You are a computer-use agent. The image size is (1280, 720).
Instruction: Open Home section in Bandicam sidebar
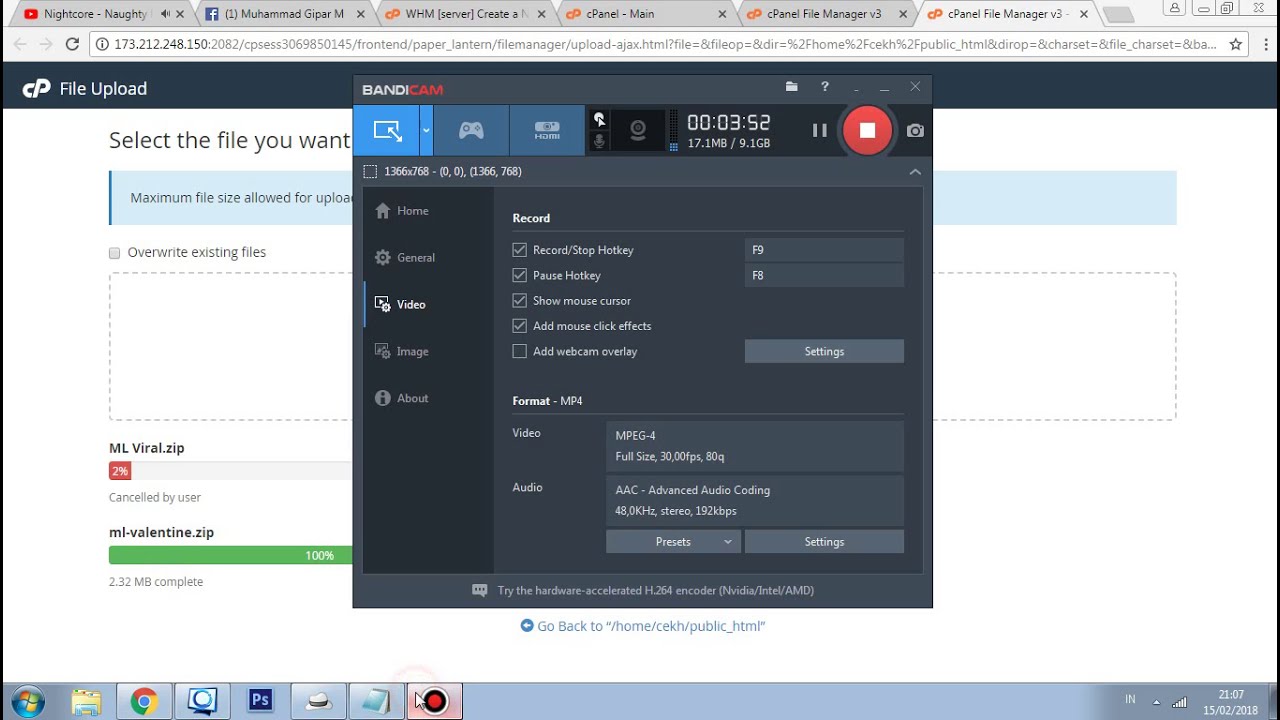(402, 211)
